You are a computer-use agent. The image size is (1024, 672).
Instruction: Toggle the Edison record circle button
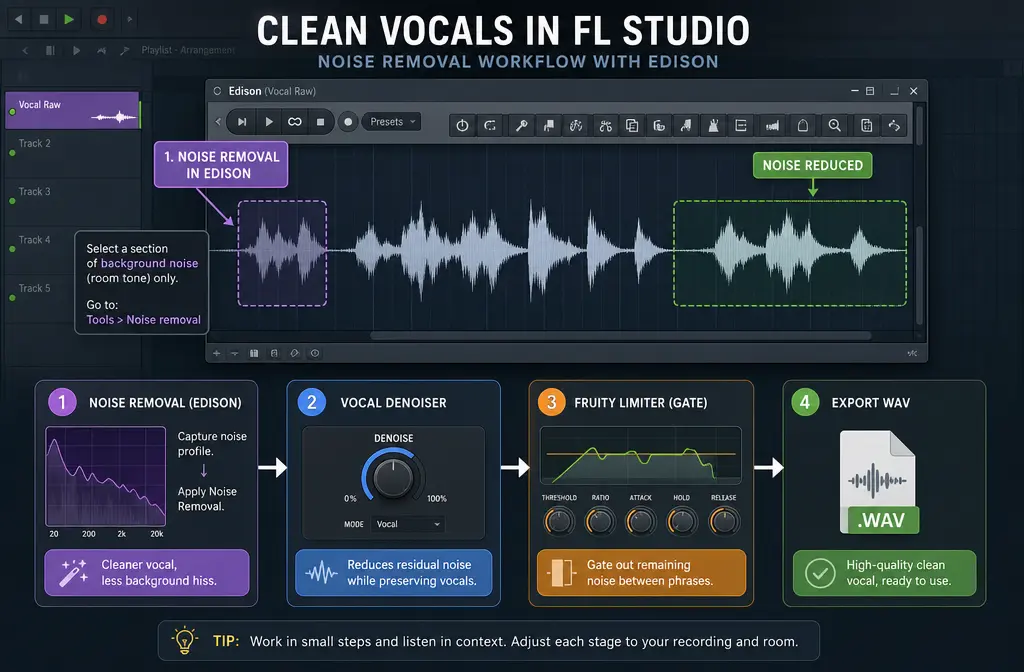pyautogui.click(x=348, y=122)
